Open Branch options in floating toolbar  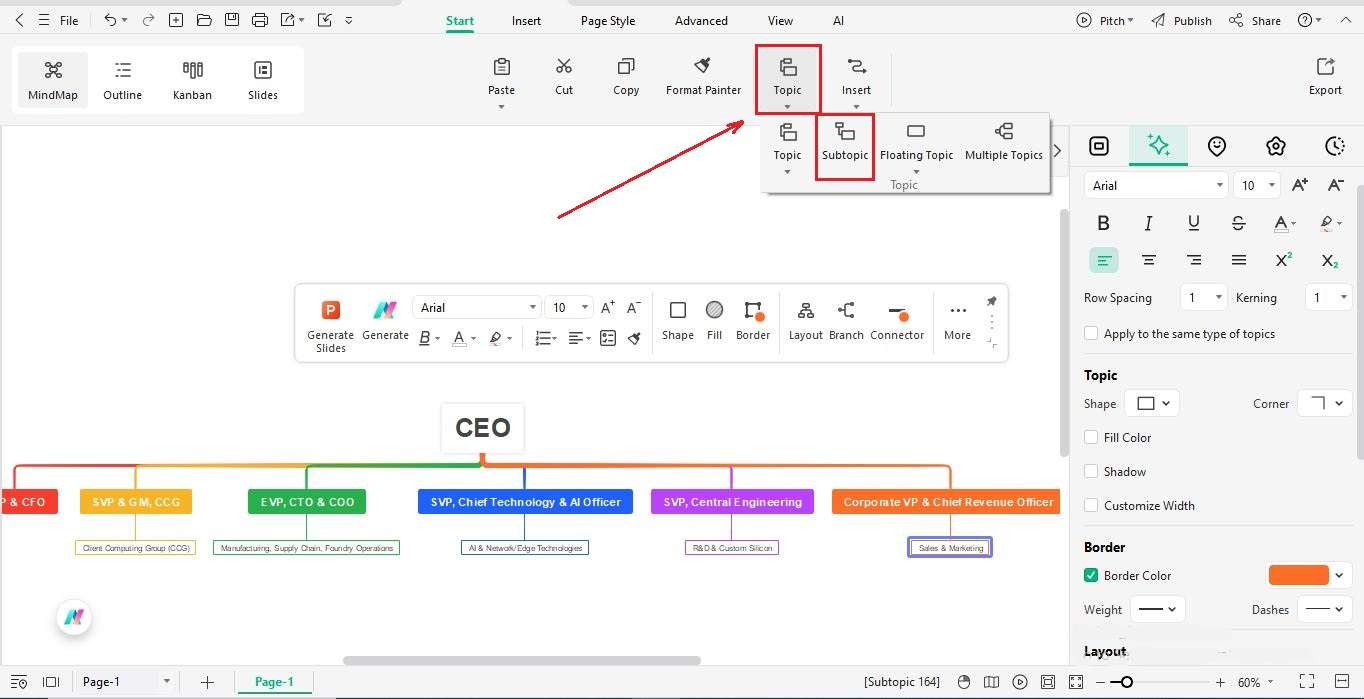[x=846, y=320]
